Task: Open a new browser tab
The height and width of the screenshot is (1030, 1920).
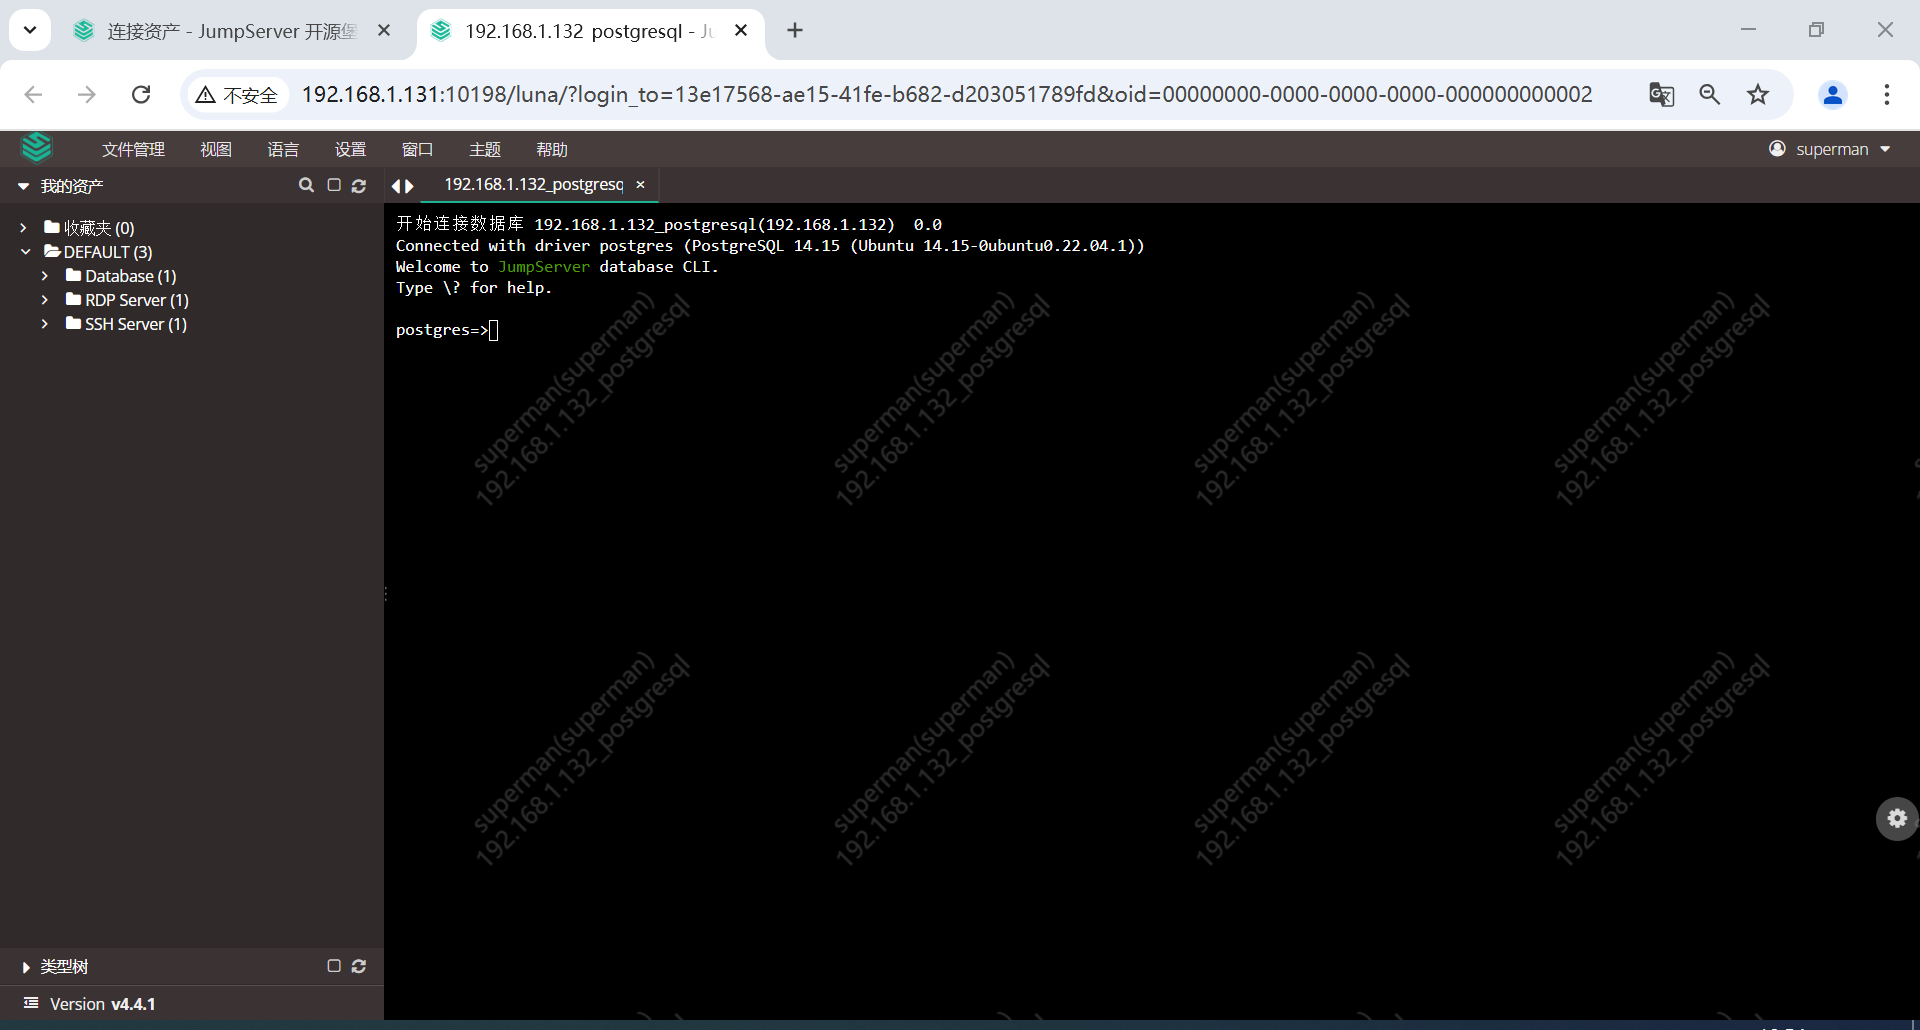Action: point(795,31)
